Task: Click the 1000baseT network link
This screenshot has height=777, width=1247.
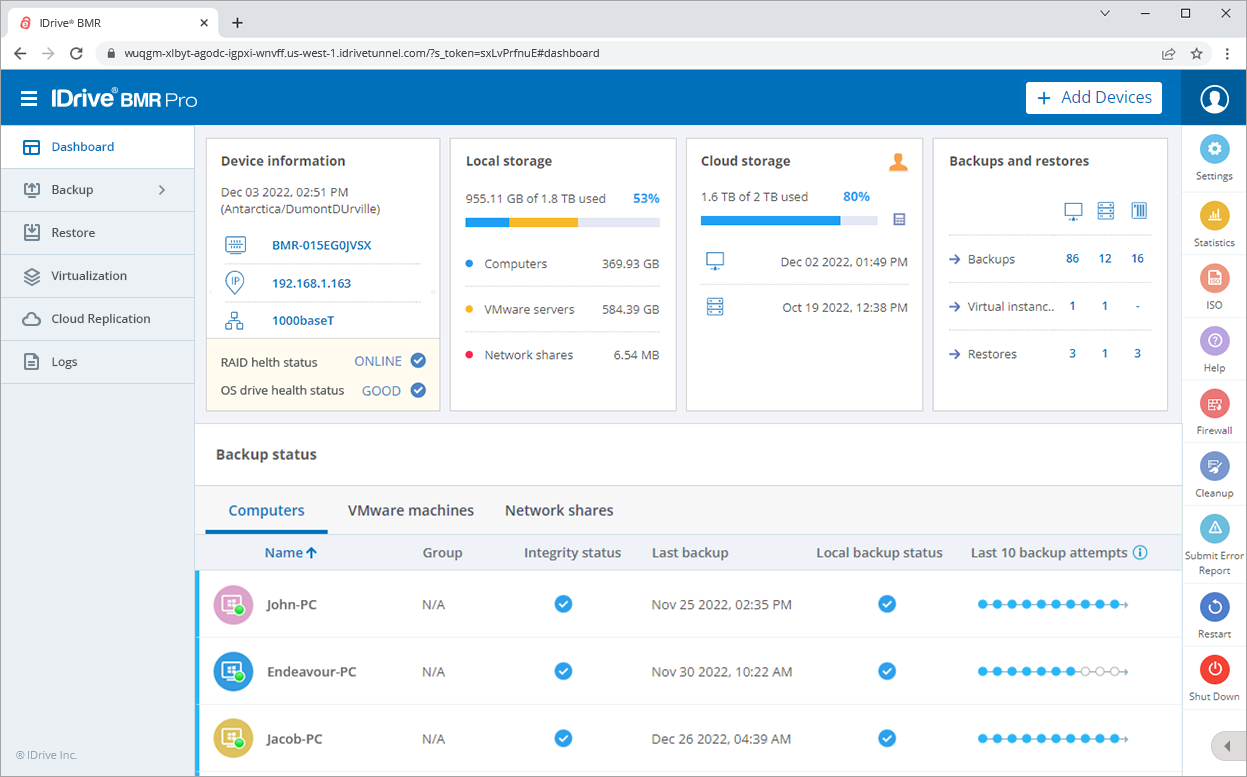Action: (x=304, y=321)
